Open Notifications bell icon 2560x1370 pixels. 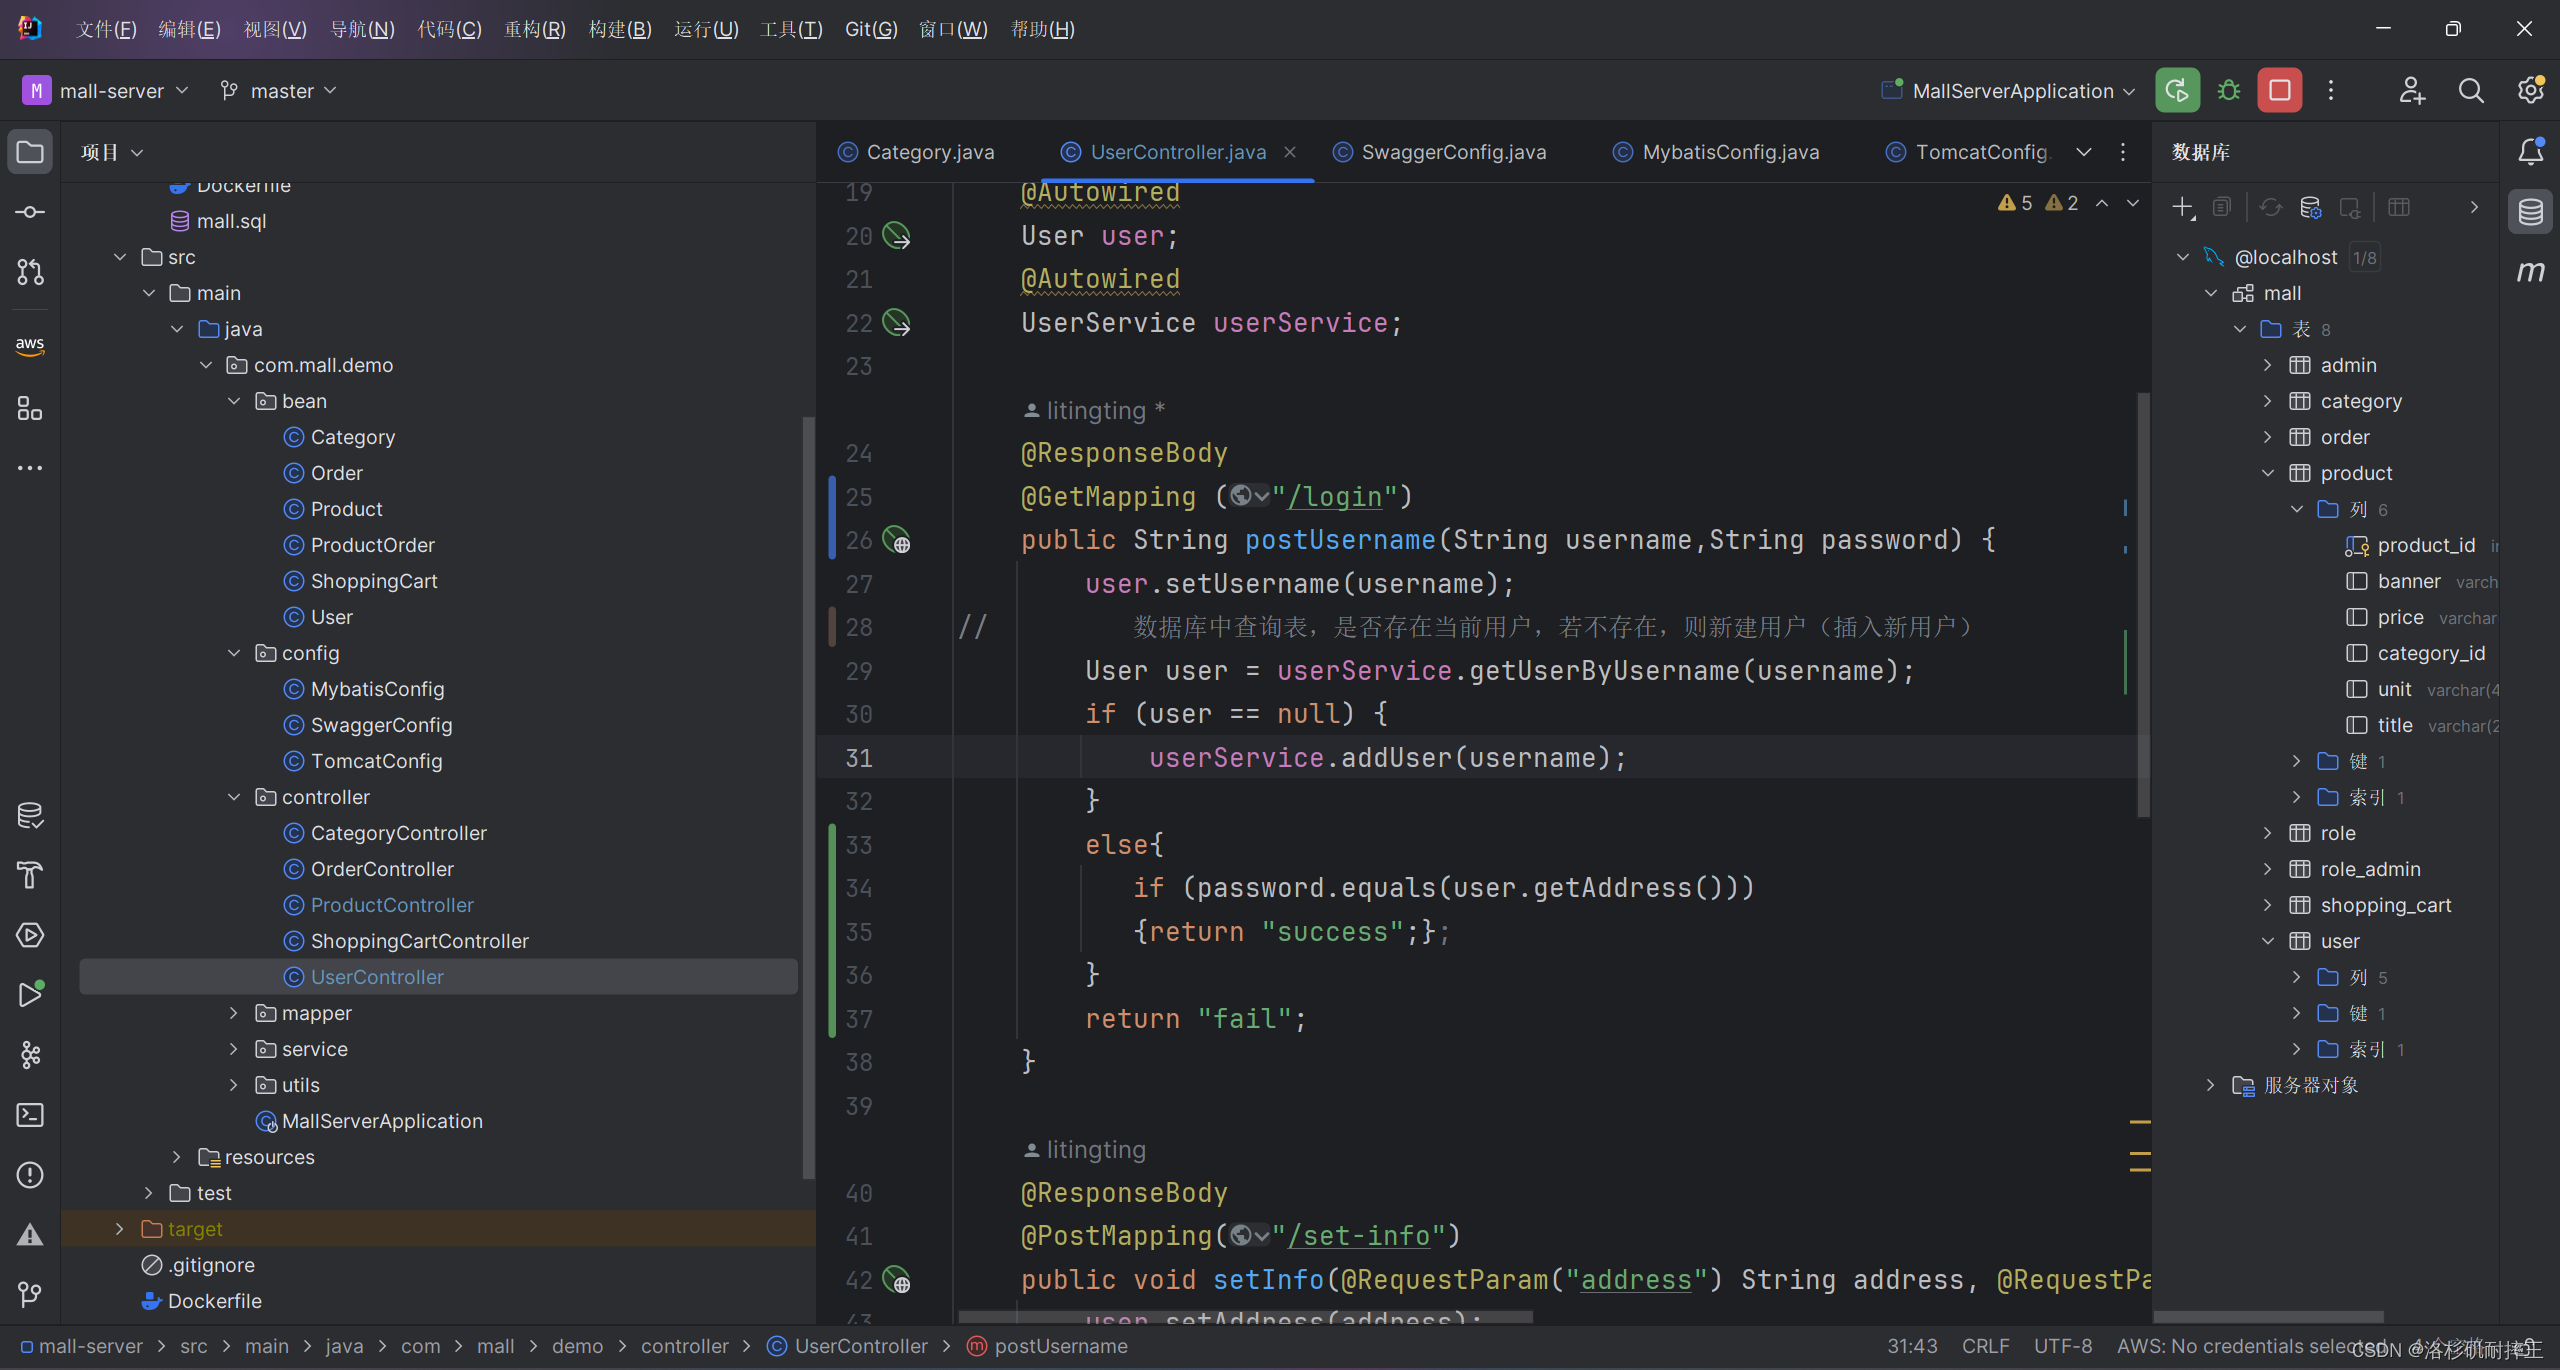tap(2531, 152)
